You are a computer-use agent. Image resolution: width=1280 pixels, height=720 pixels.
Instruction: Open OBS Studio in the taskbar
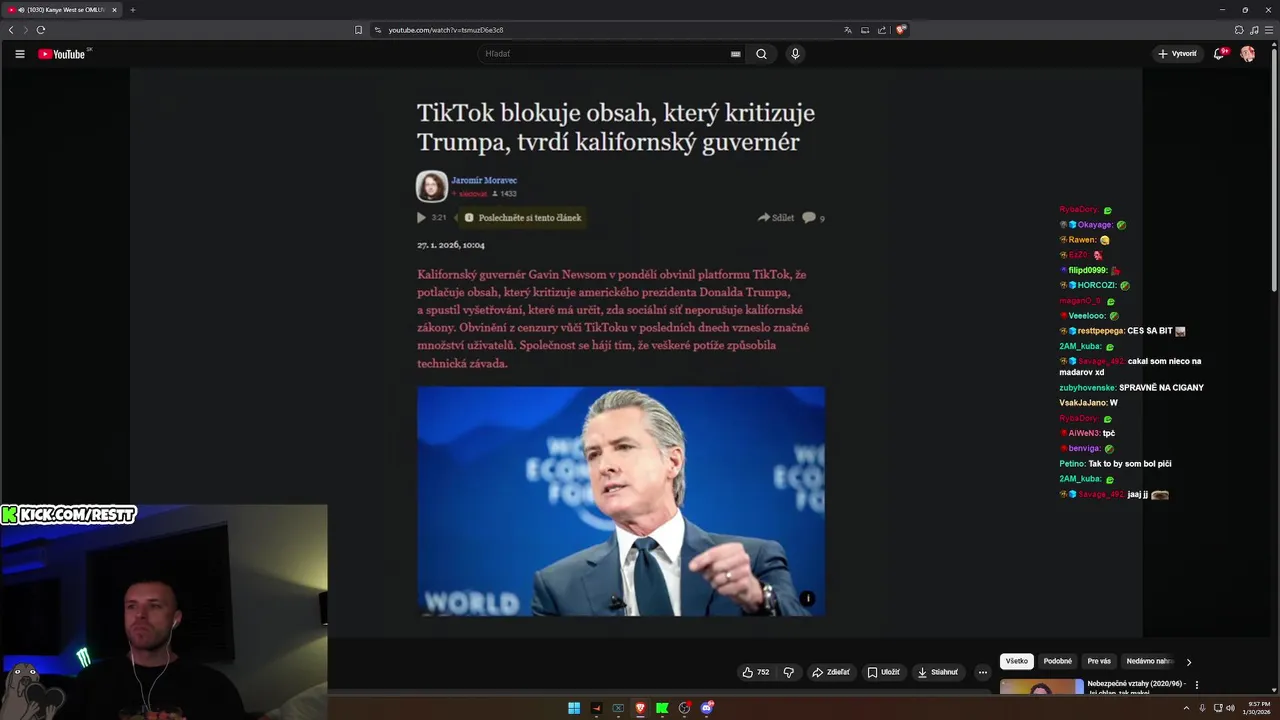tap(684, 708)
